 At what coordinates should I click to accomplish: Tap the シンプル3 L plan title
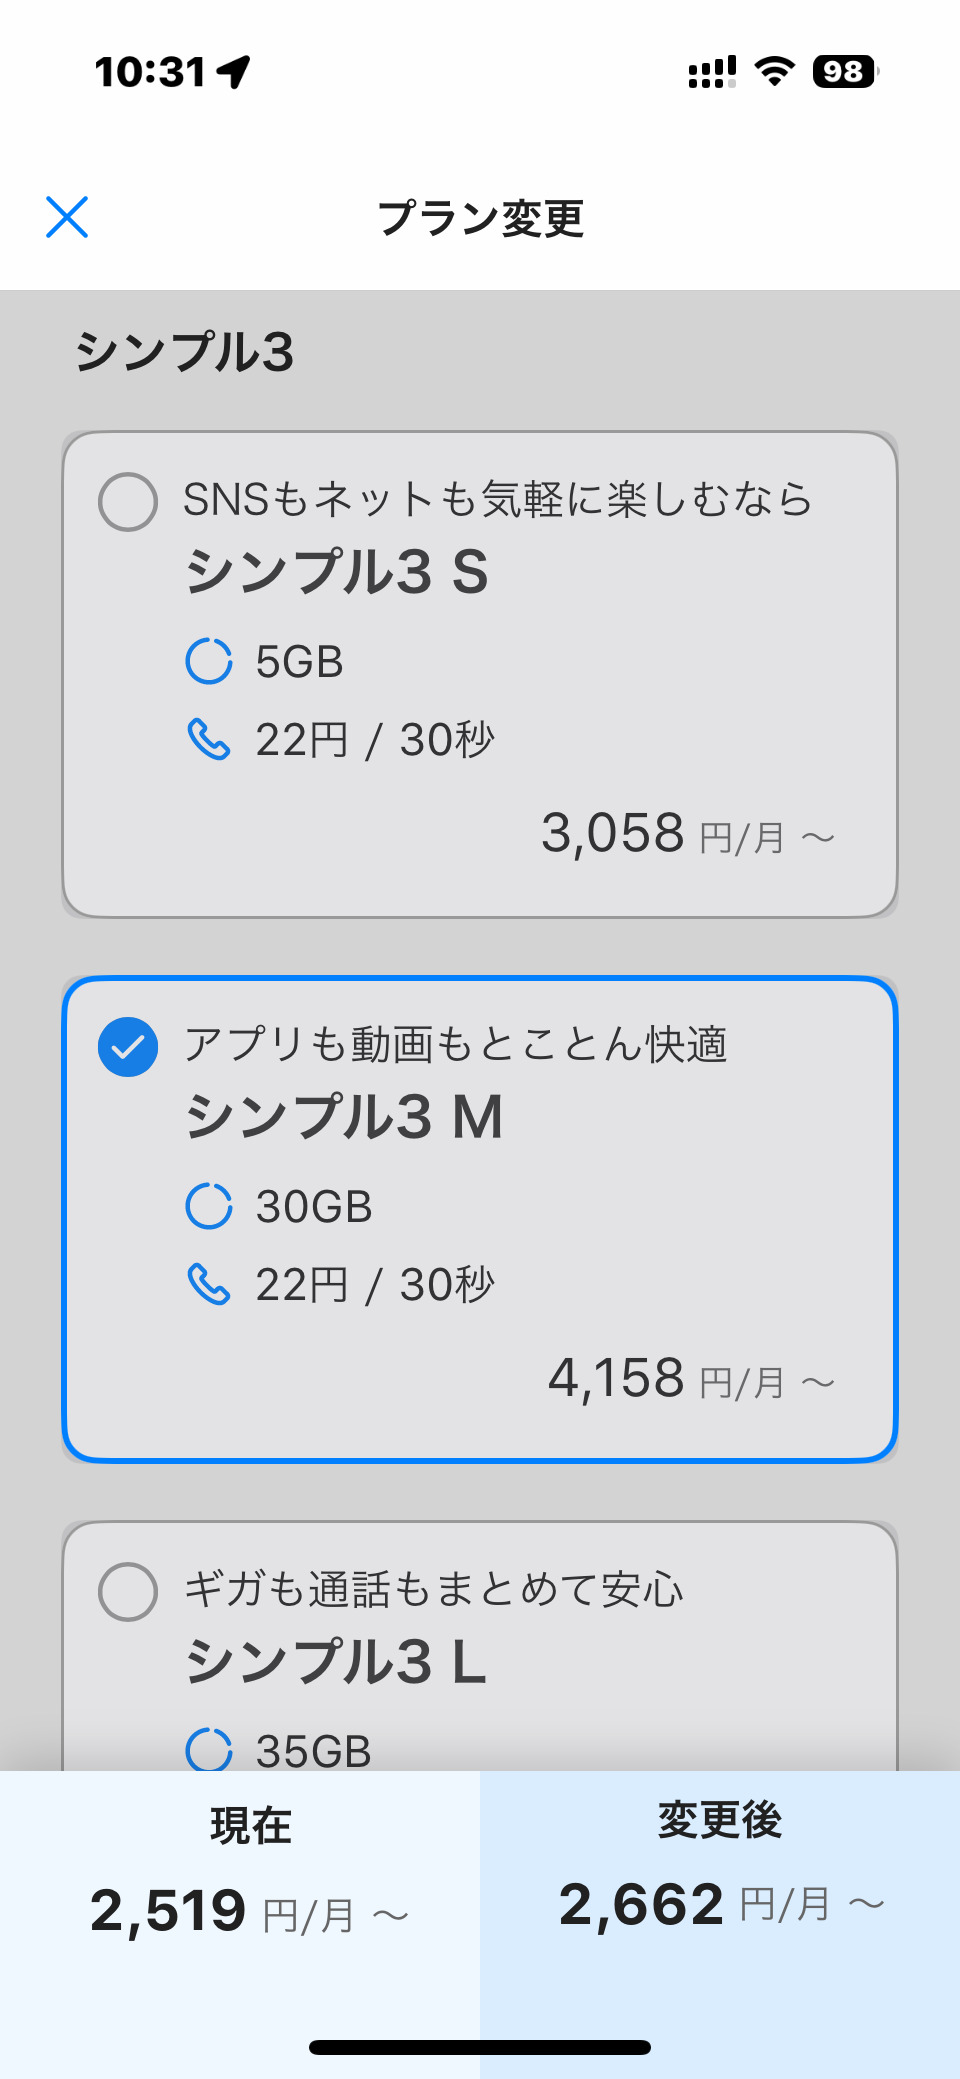click(336, 1661)
